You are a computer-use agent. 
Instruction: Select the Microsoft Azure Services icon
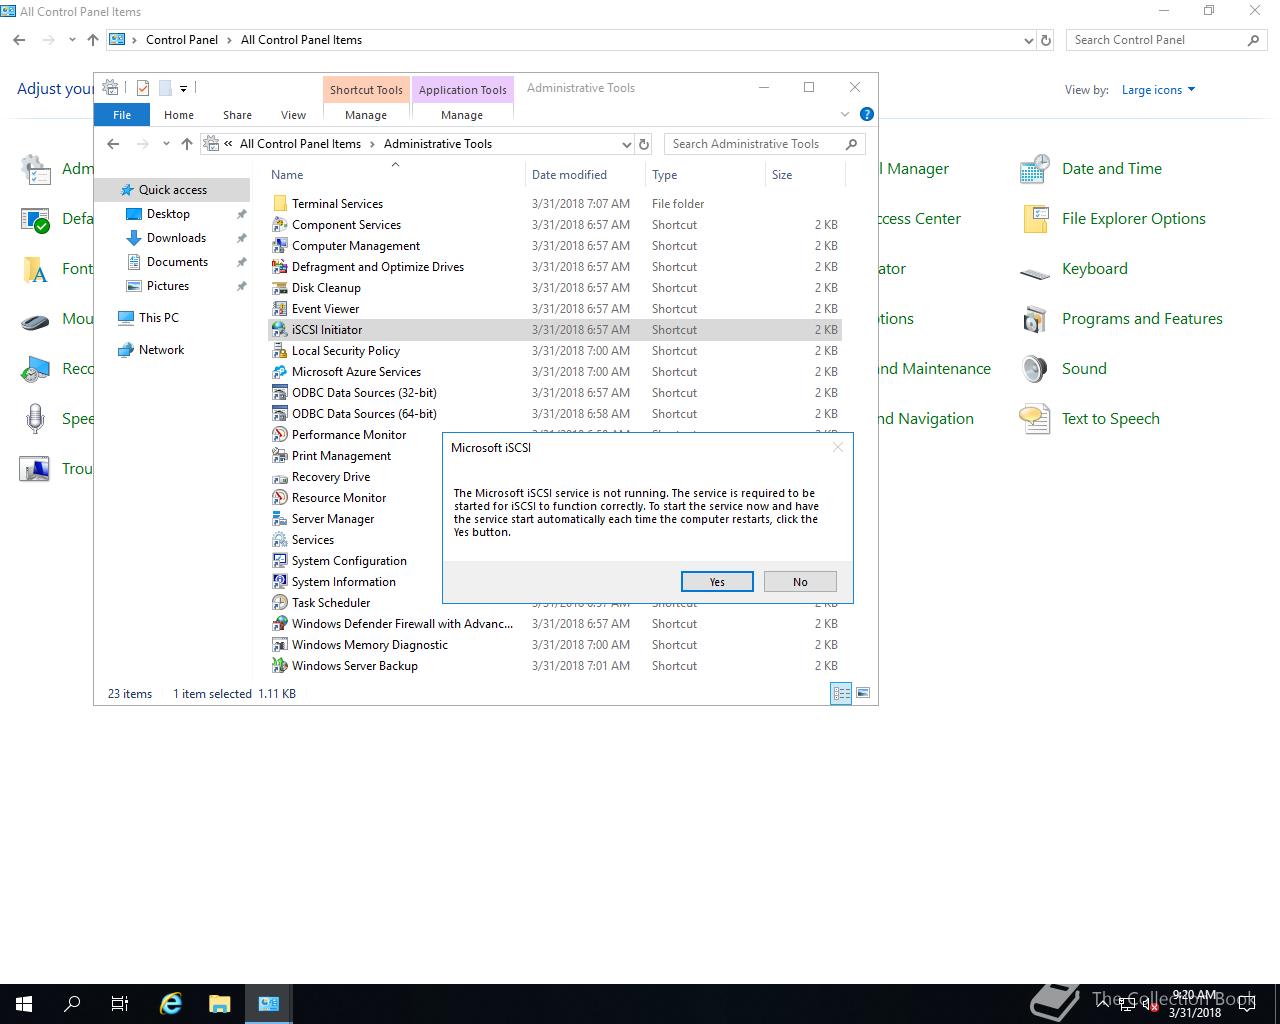280,372
